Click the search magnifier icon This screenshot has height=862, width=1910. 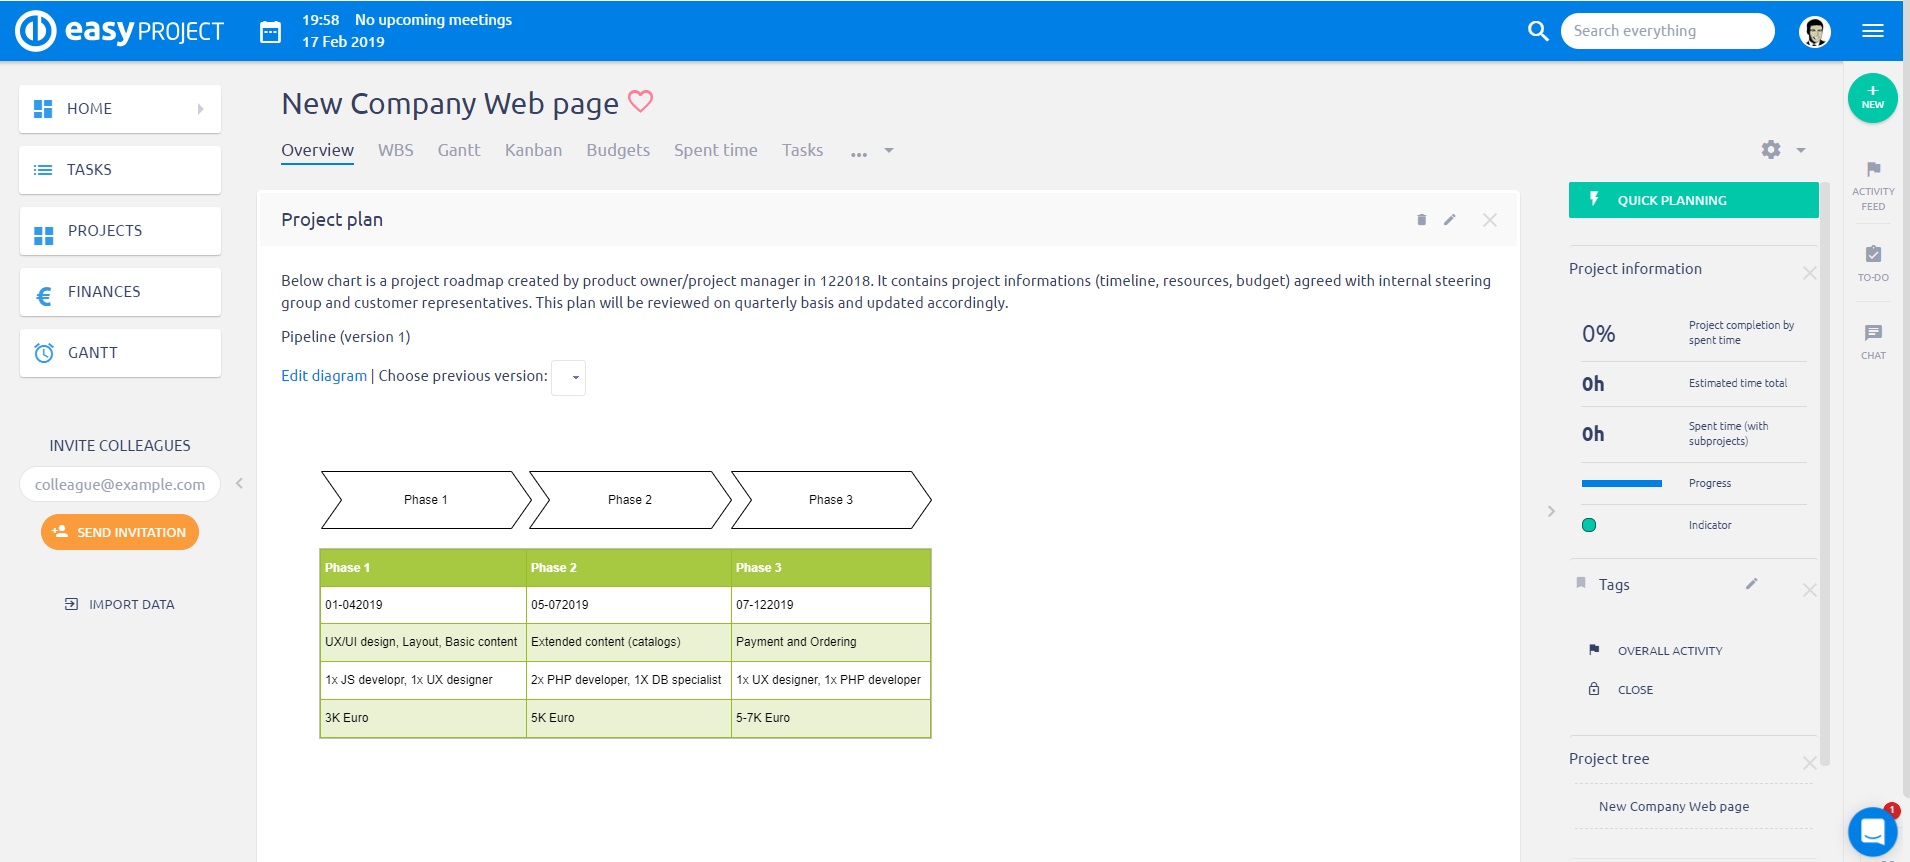(1538, 31)
